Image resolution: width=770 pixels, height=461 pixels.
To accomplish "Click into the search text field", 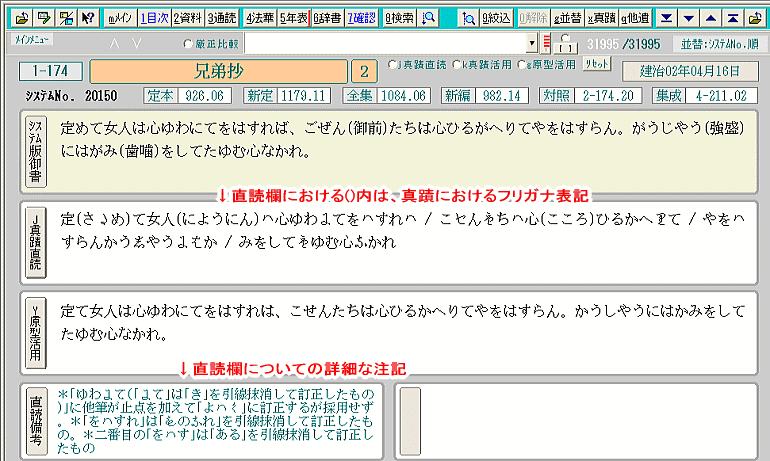I will pos(385,43).
